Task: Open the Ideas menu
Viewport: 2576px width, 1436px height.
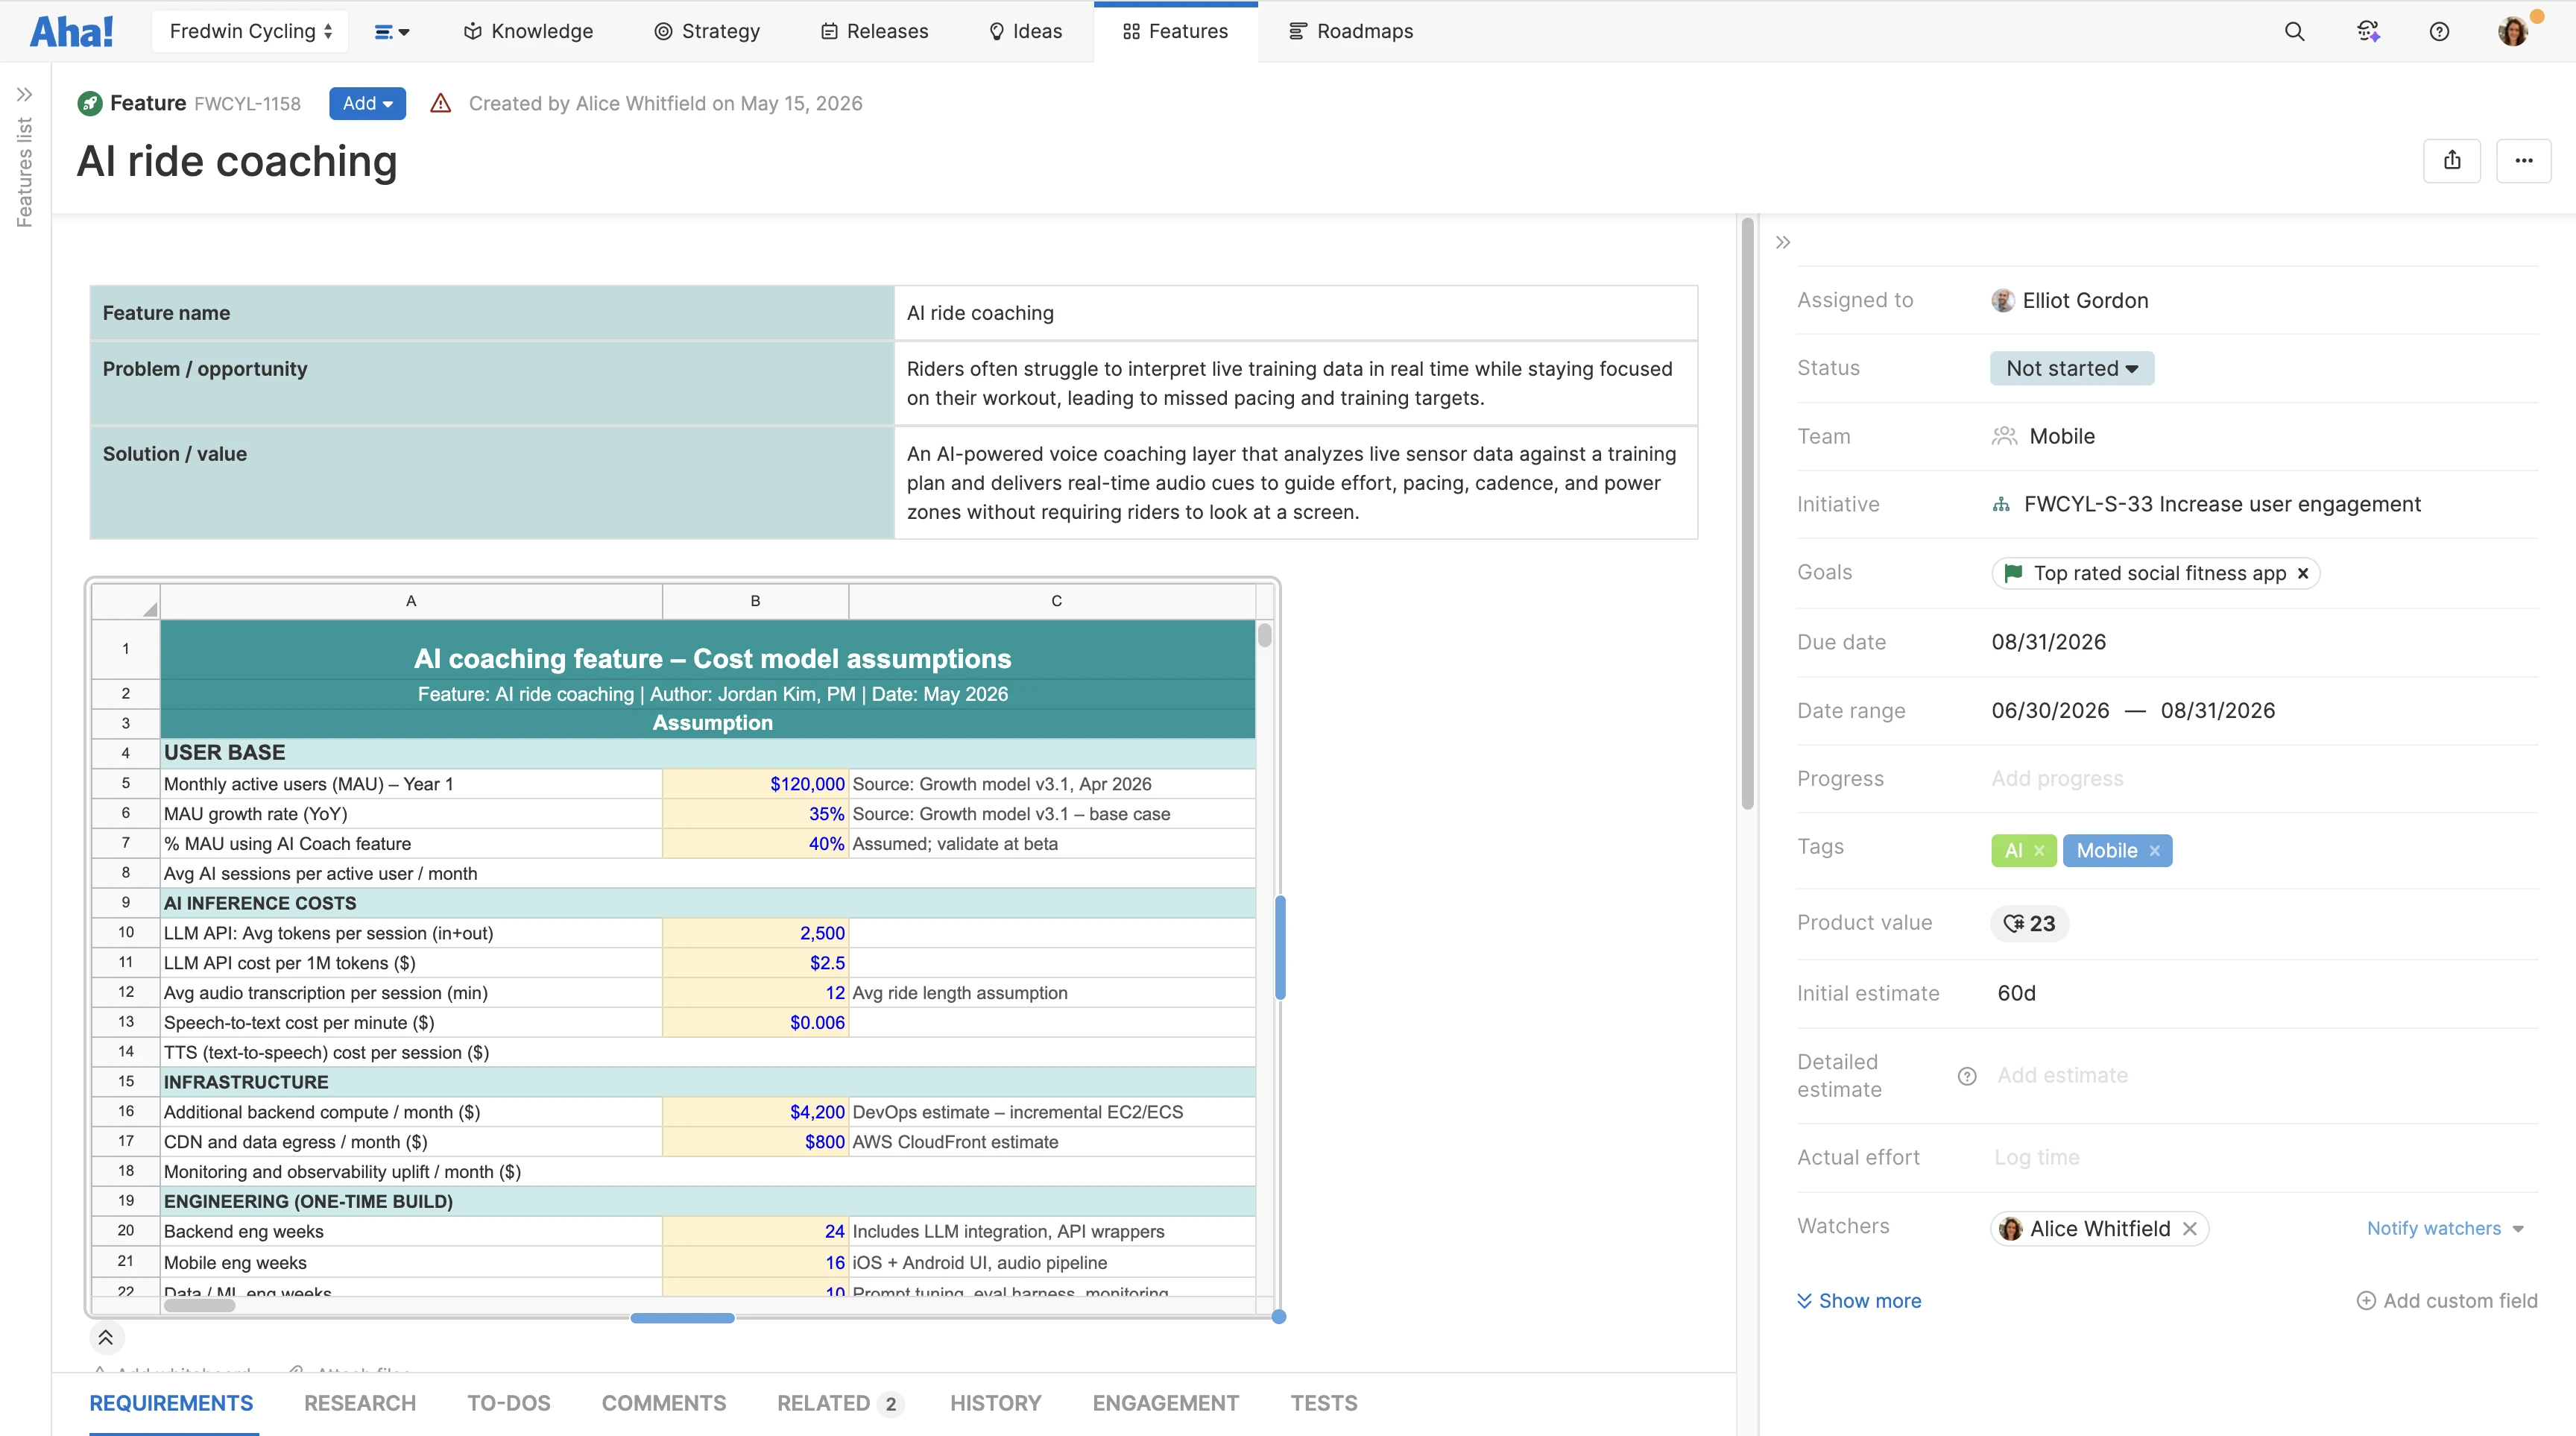Action: 1025,31
